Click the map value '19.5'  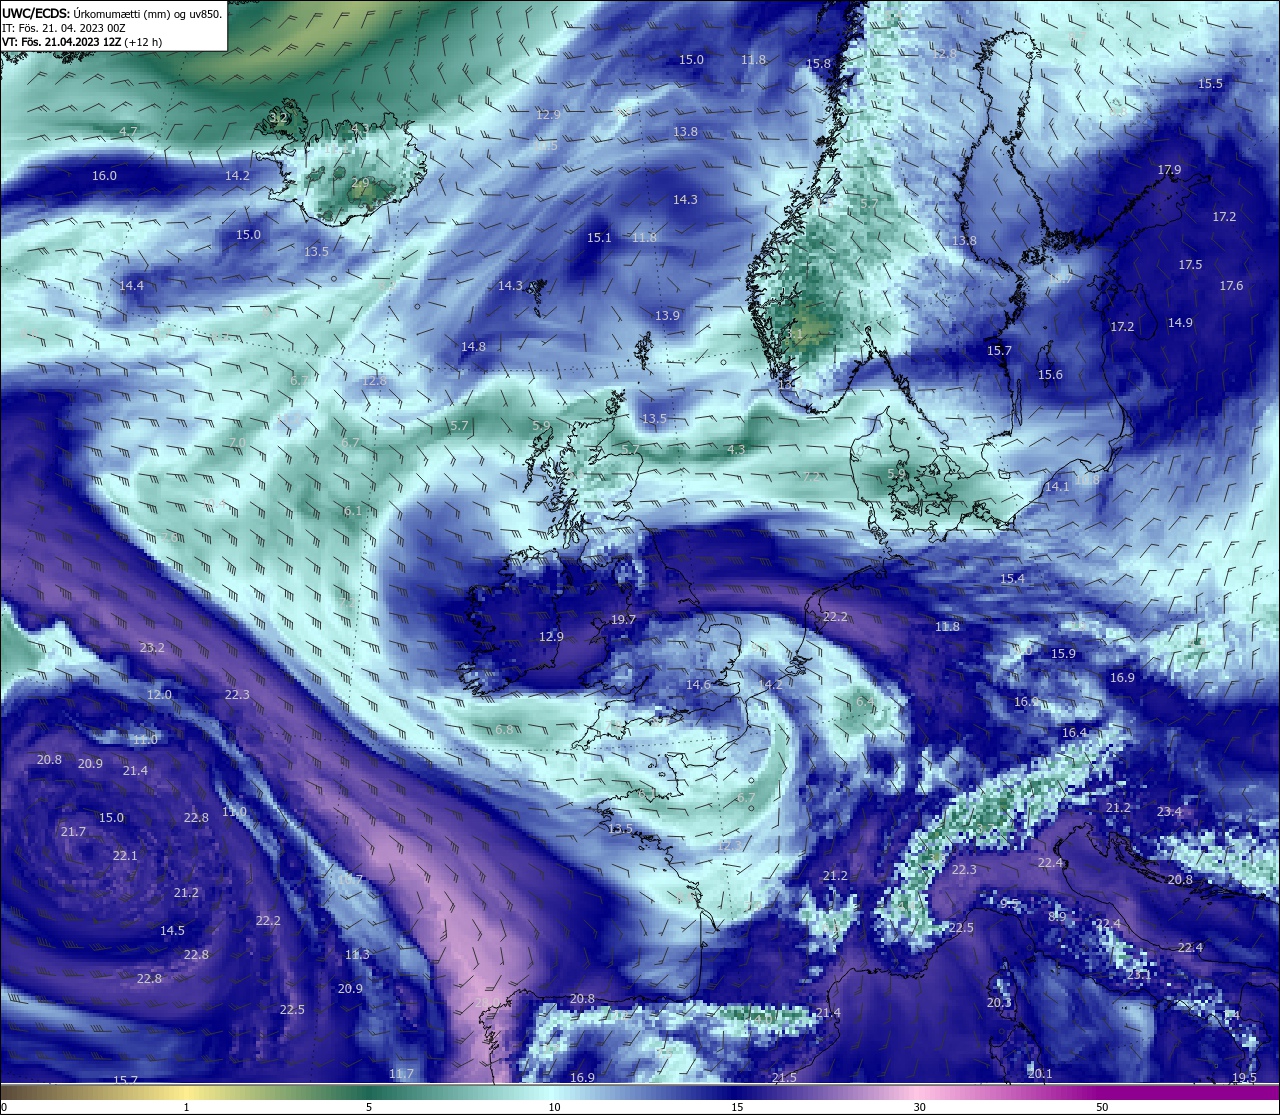(x=1244, y=1078)
